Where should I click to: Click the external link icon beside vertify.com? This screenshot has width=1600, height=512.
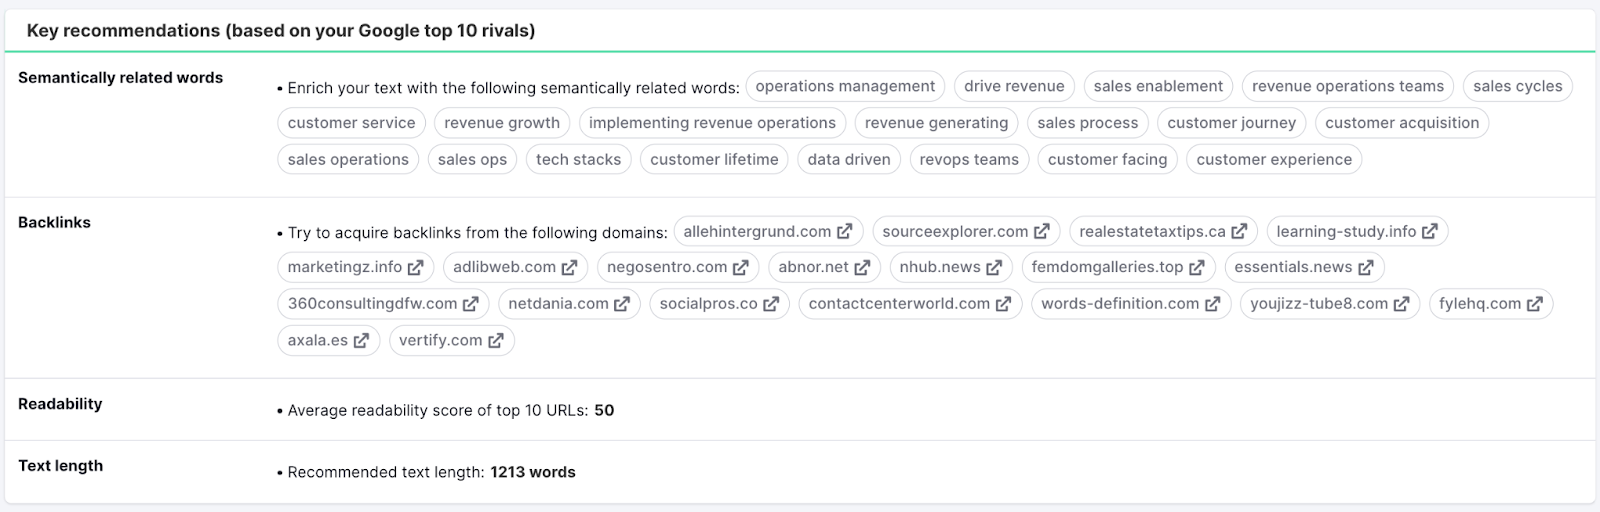(x=496, y=341)
